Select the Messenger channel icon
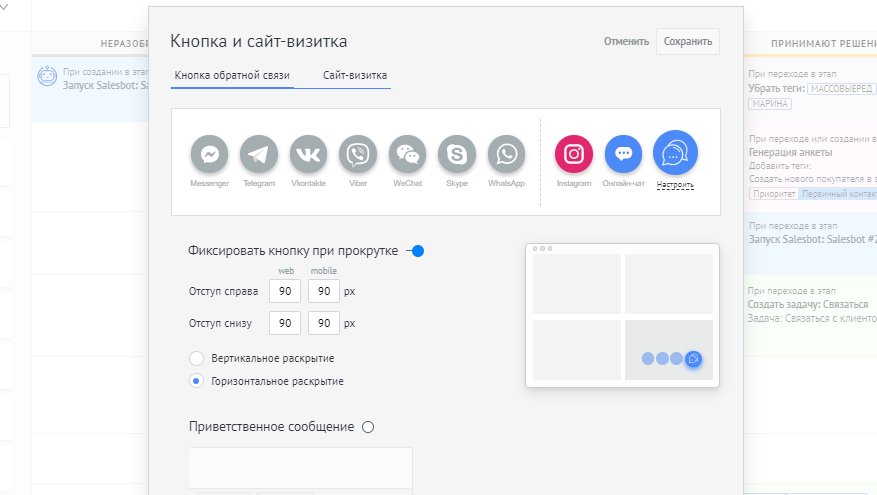Image resolution: width=877 pixels, height=495 pixels. point(210,154)
